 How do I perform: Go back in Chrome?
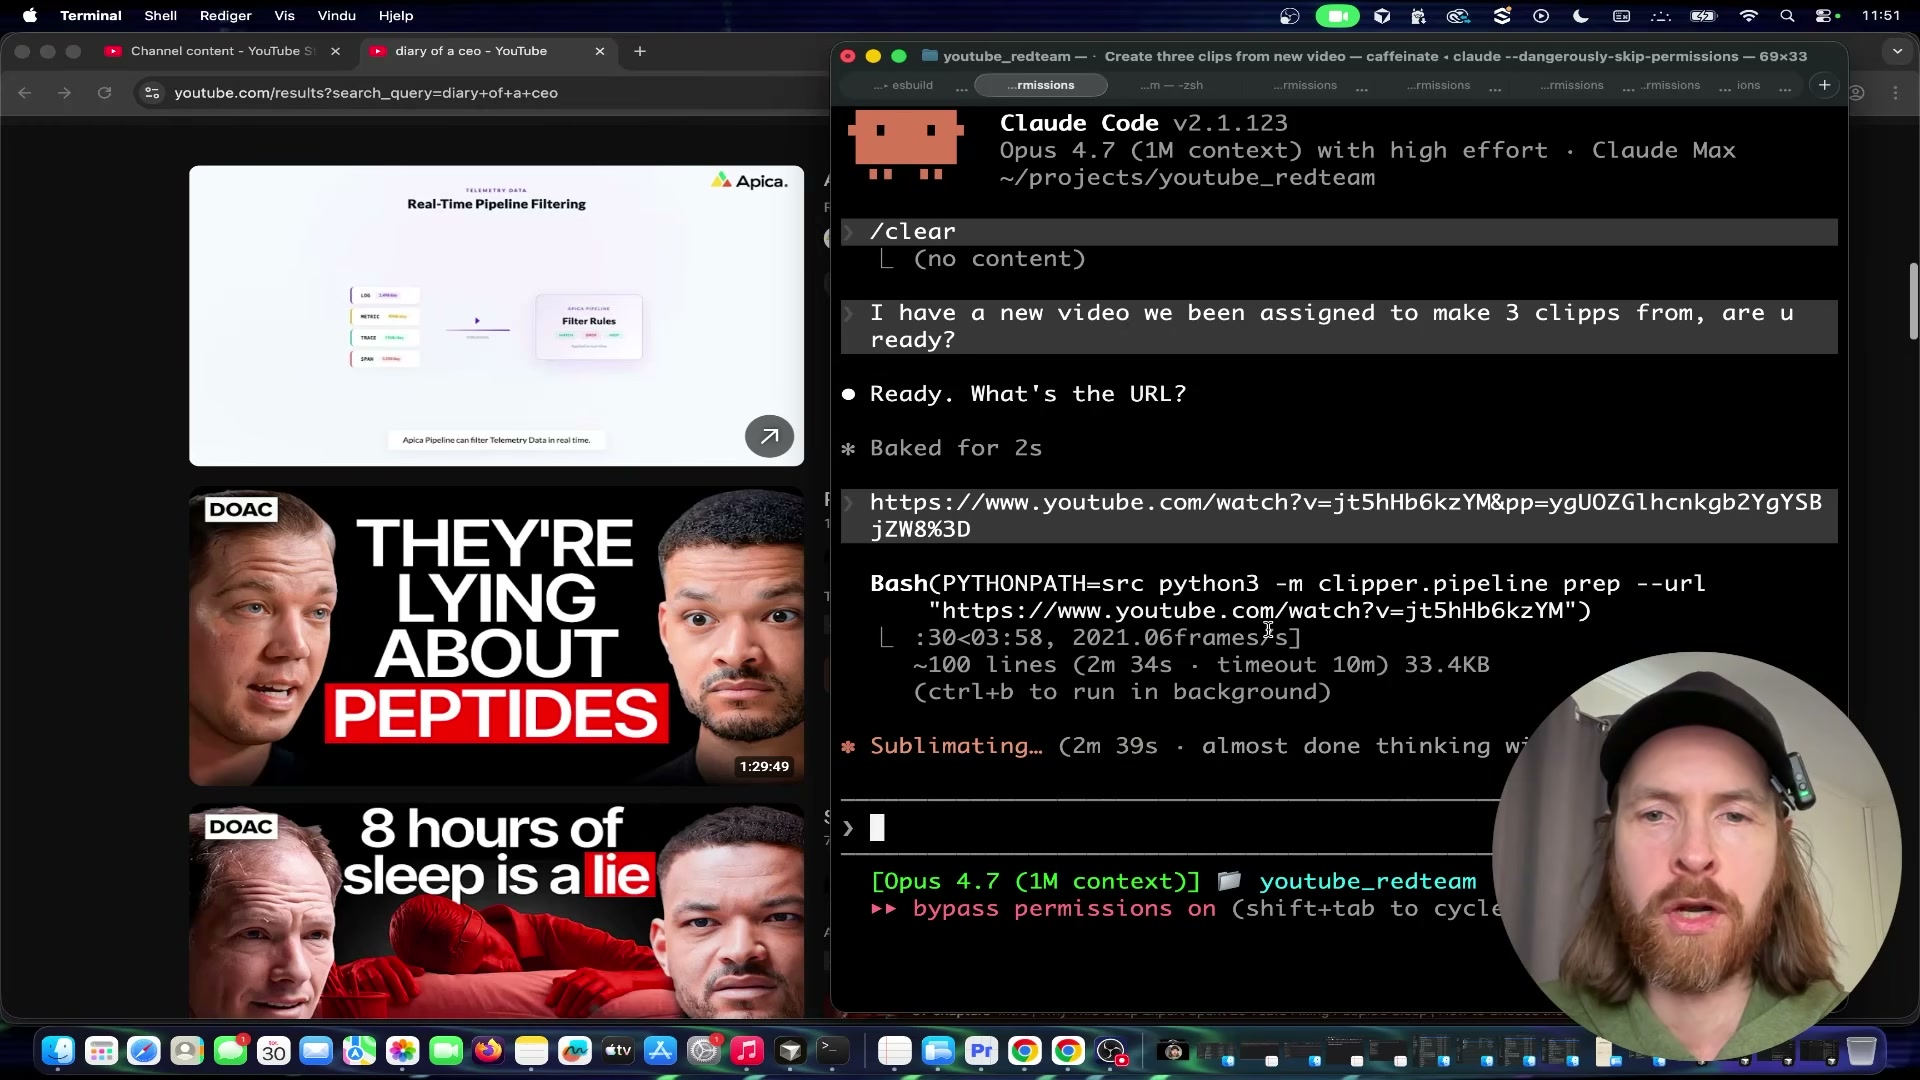tap(25, 93)
